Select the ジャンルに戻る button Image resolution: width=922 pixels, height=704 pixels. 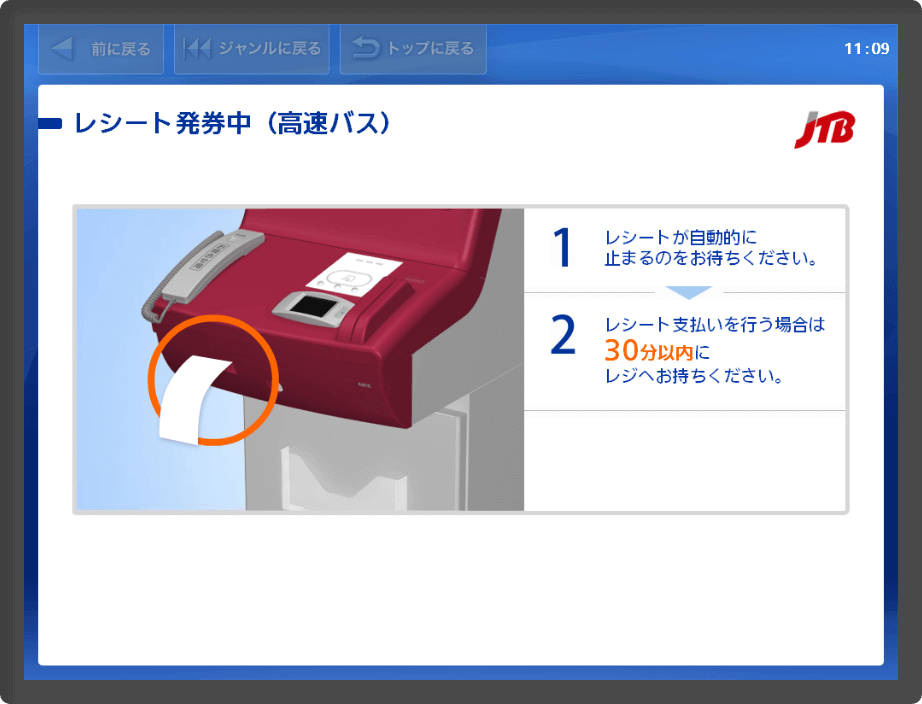coord(252,49)
